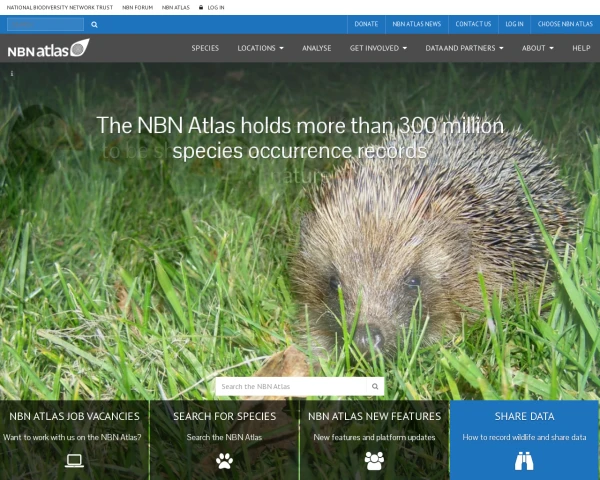Open the Data and Partners dropdown
Image resolution: width=600 pixels, height=480 pixels.
pyautogui.click(x=464, y=48)
